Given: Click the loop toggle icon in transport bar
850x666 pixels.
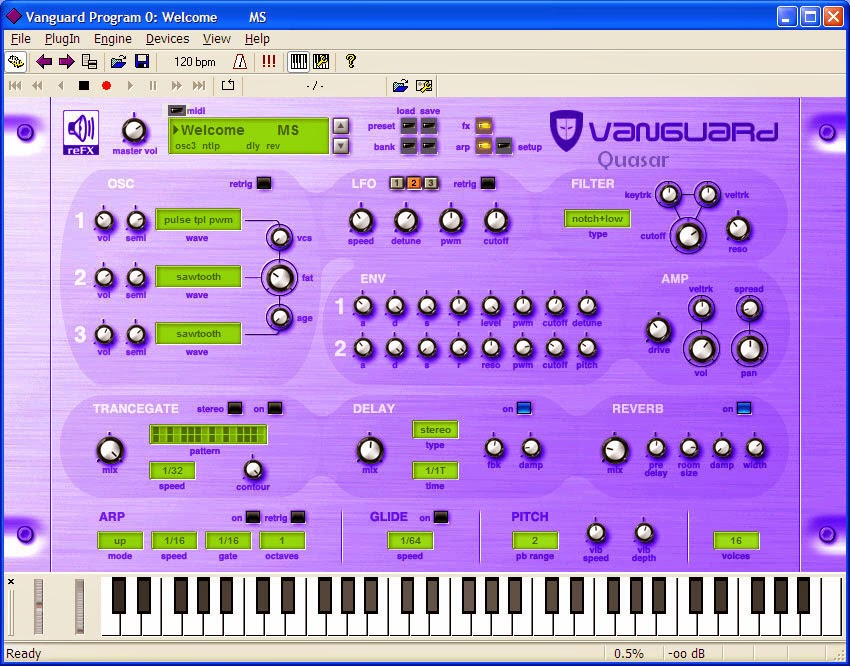Looking at the screenshot, I should [x=228, y=85].
